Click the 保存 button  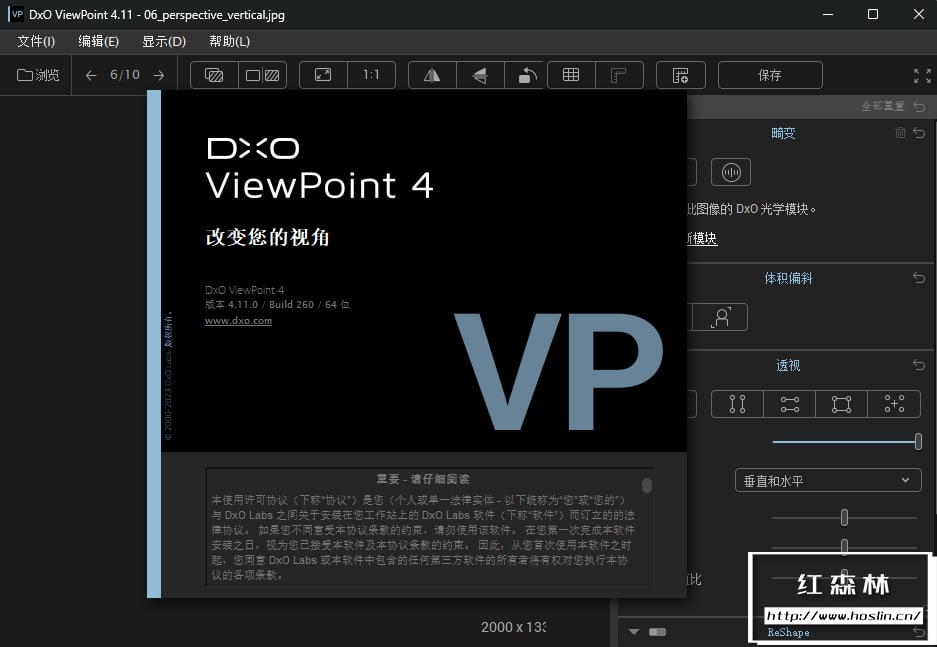(770, 75)
